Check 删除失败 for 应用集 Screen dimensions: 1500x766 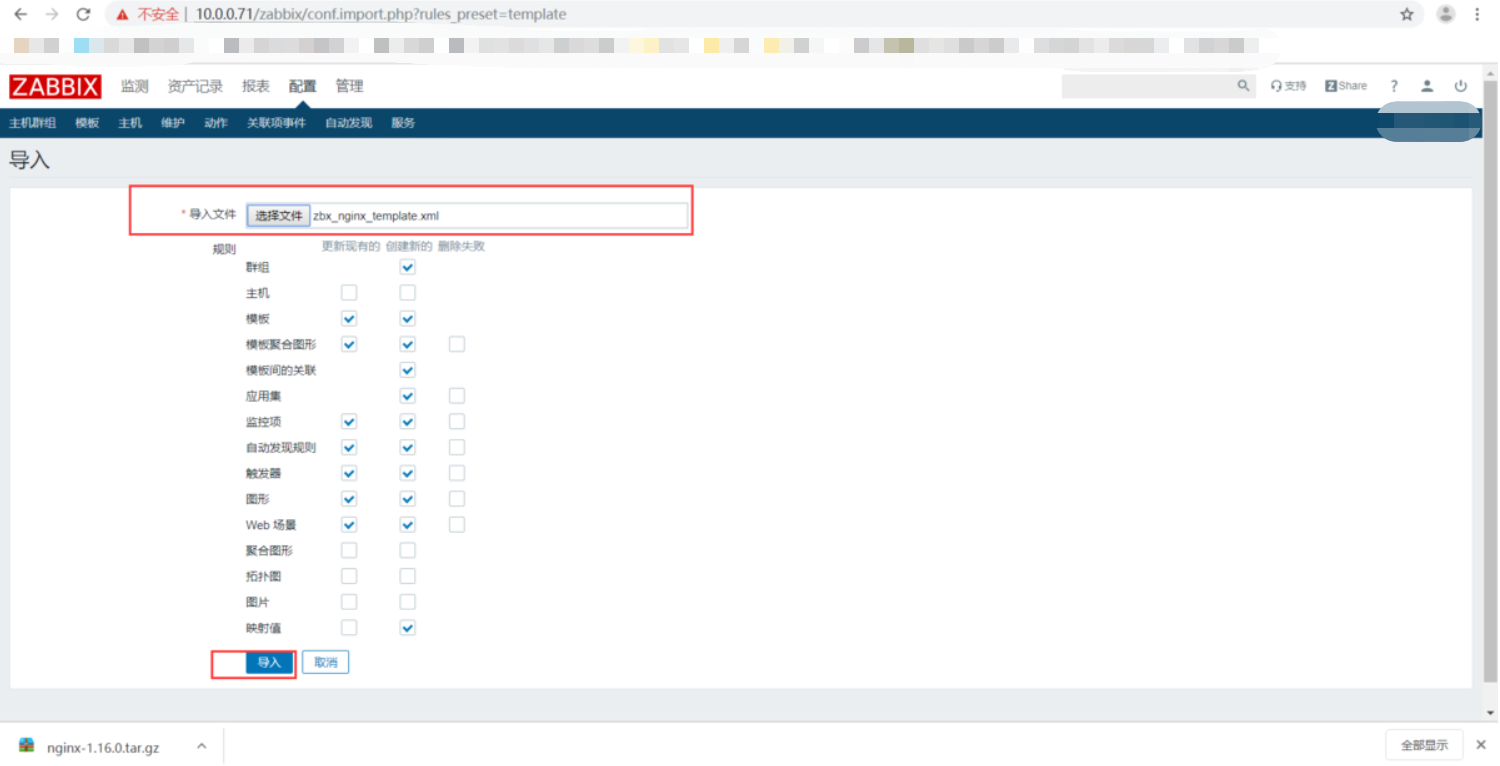tap(457, 396)
